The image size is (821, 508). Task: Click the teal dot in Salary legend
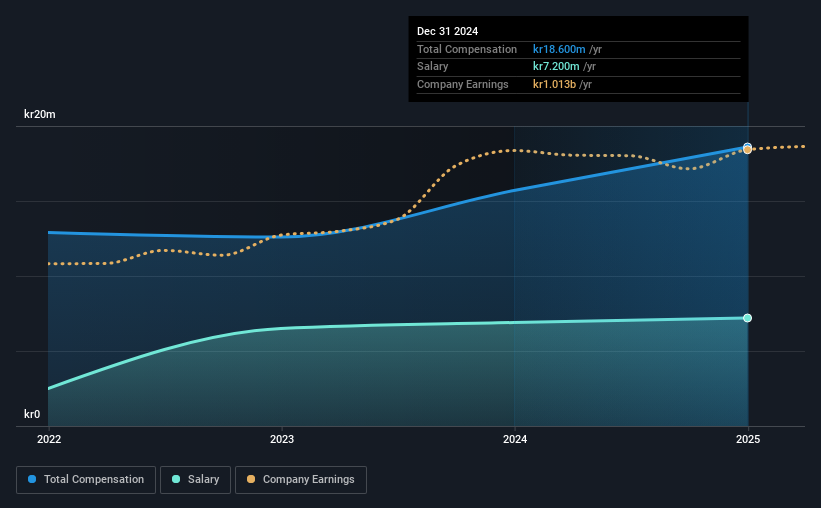pyautogui.click(x=176, y=479)
